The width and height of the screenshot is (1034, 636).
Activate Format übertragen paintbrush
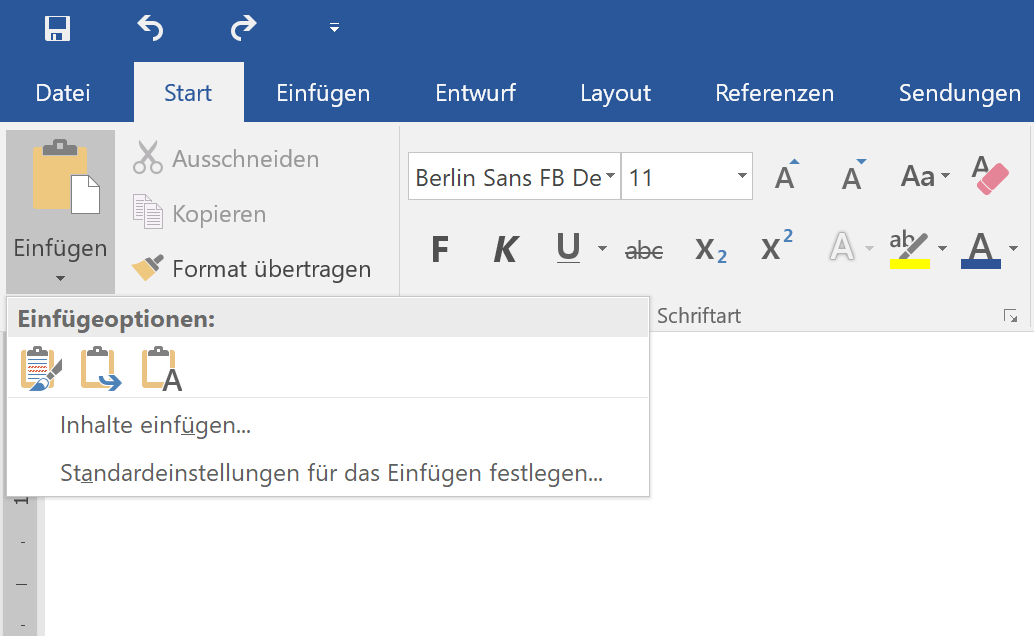(251, 269)
